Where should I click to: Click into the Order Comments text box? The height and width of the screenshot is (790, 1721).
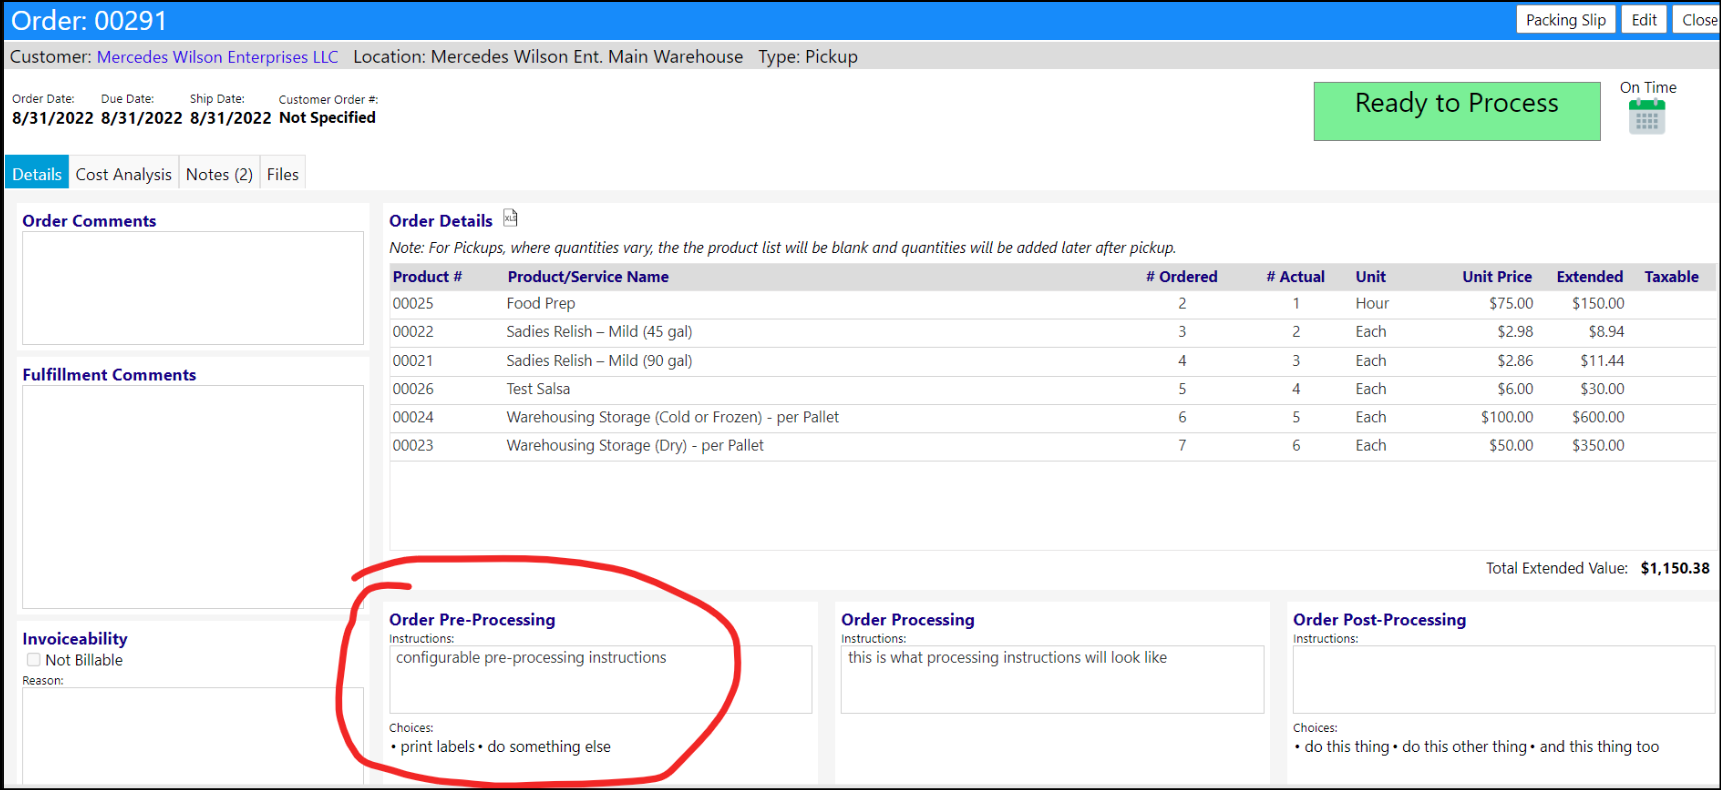pos(193,288)
